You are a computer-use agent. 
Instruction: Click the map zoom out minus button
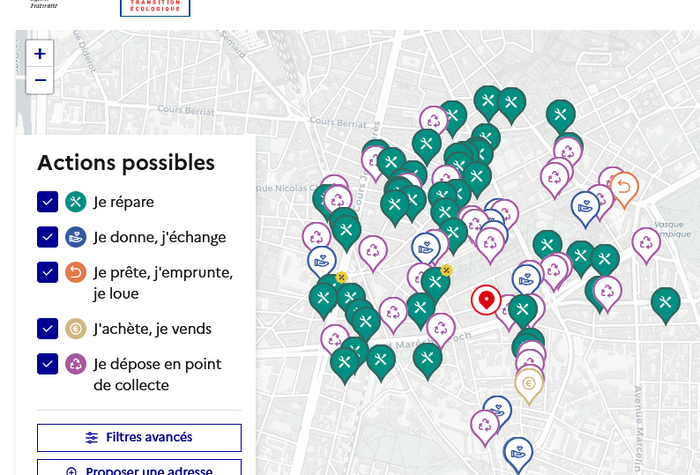tap(40, 80)
